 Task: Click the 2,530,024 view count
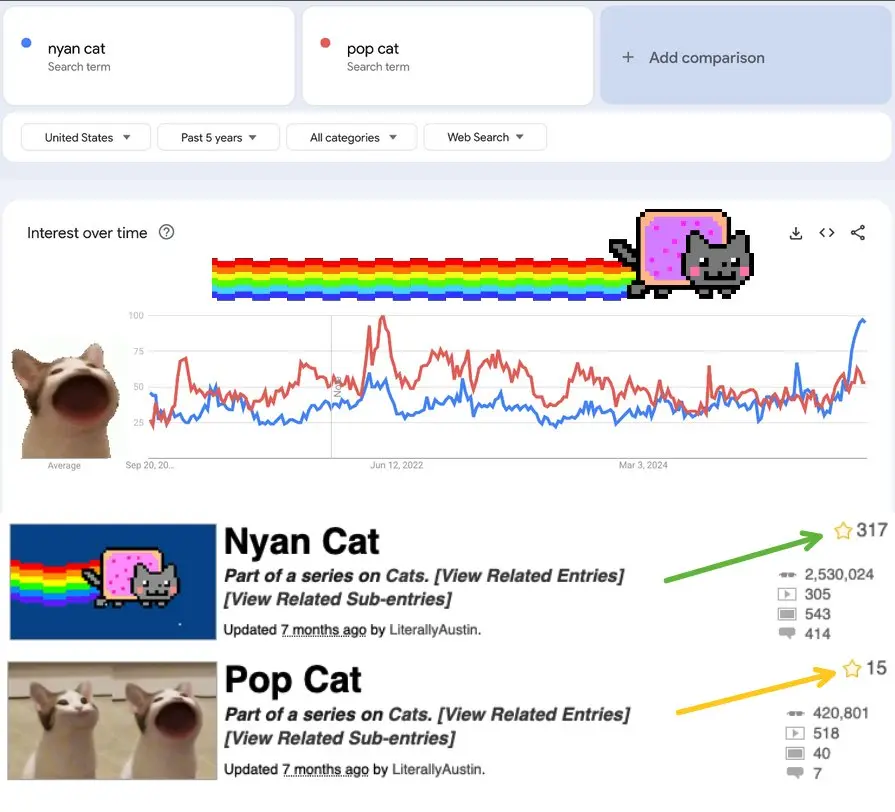pyautogui.click(x=839, y=575)
